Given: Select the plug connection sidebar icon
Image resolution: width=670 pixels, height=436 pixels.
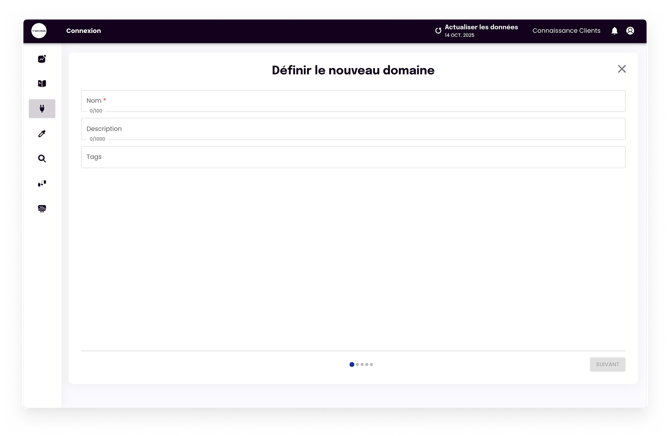Looking at the screenshot, I should click(42, 109).
